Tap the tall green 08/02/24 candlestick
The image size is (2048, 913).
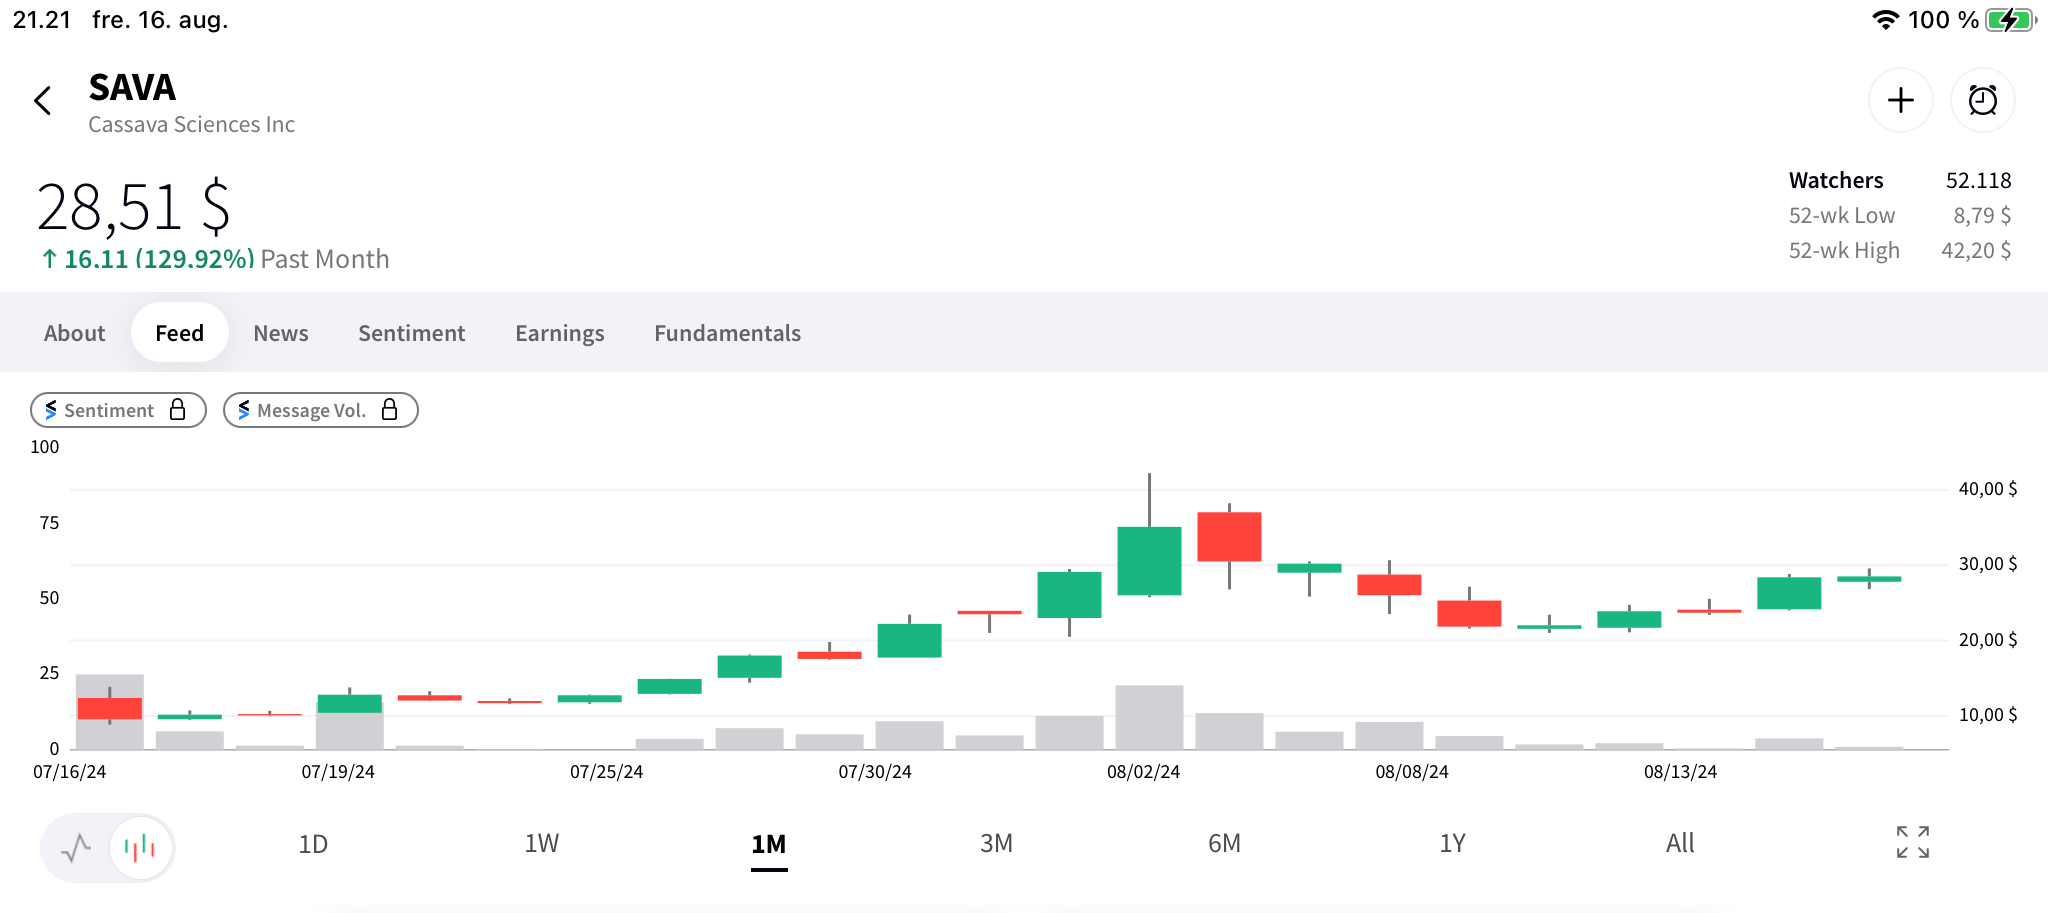[x=1149, y=560]
